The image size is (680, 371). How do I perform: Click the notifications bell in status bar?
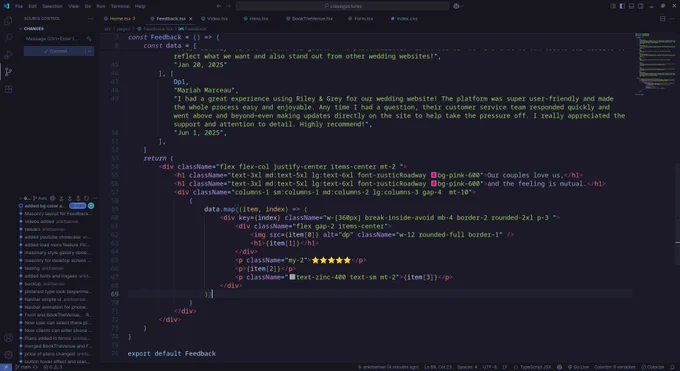673,367
